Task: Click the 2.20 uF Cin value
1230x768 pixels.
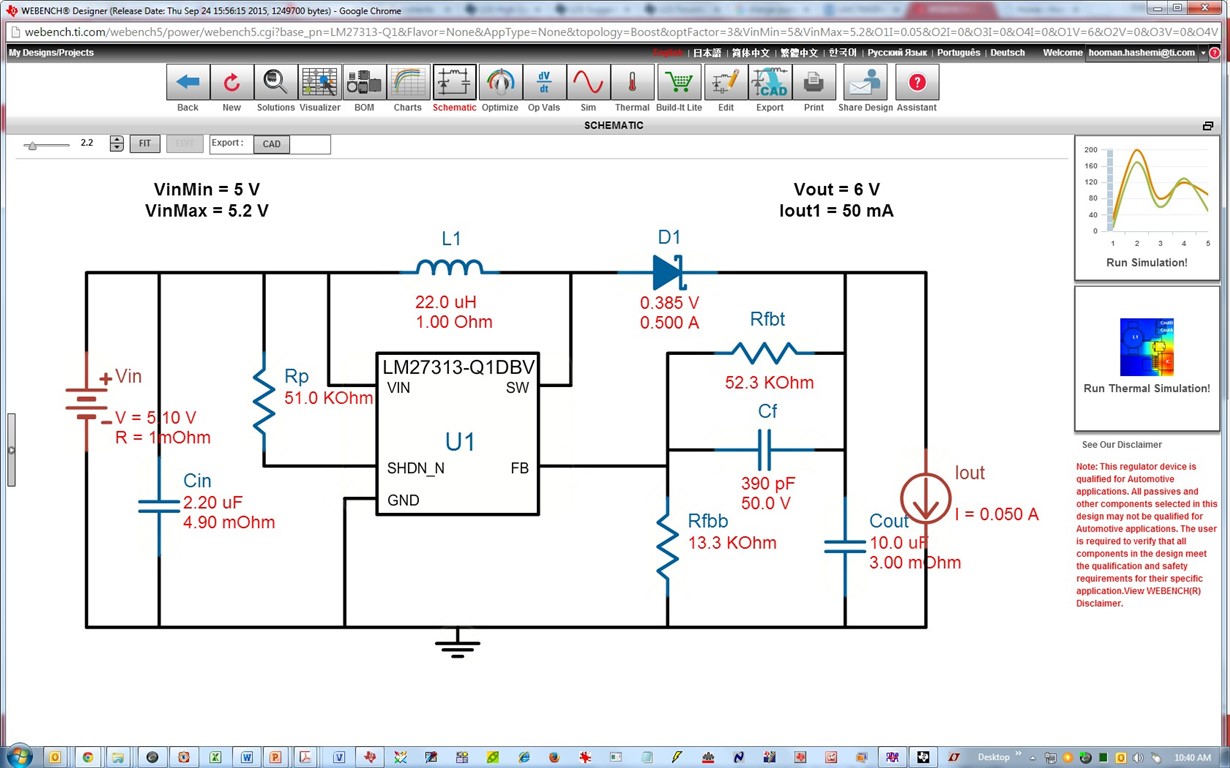Action: click(x=213, y=502)
